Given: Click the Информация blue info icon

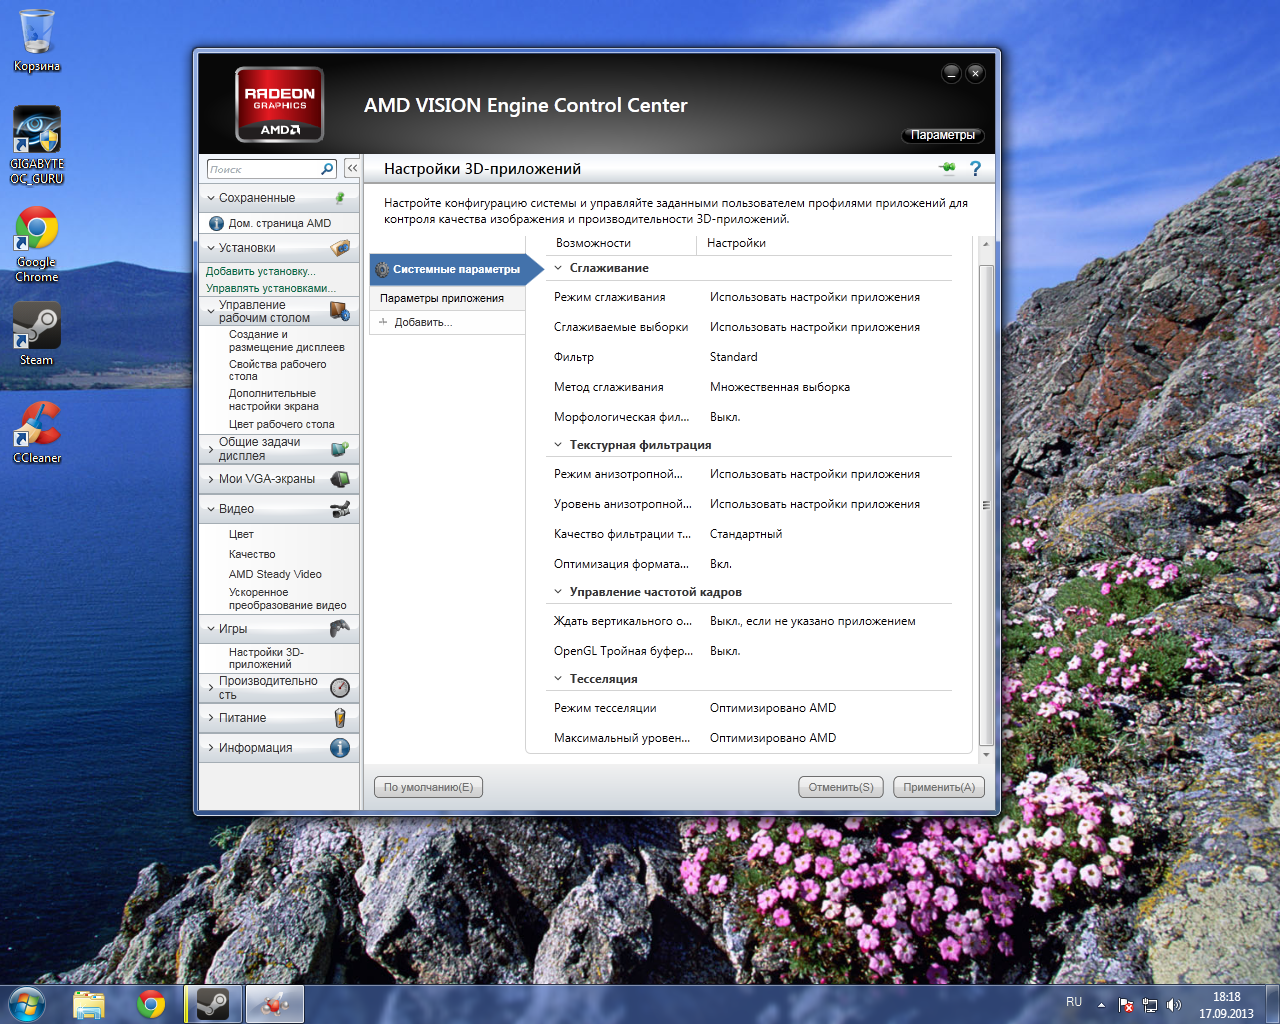Looking at the screenshot, I should coord(340,748).
